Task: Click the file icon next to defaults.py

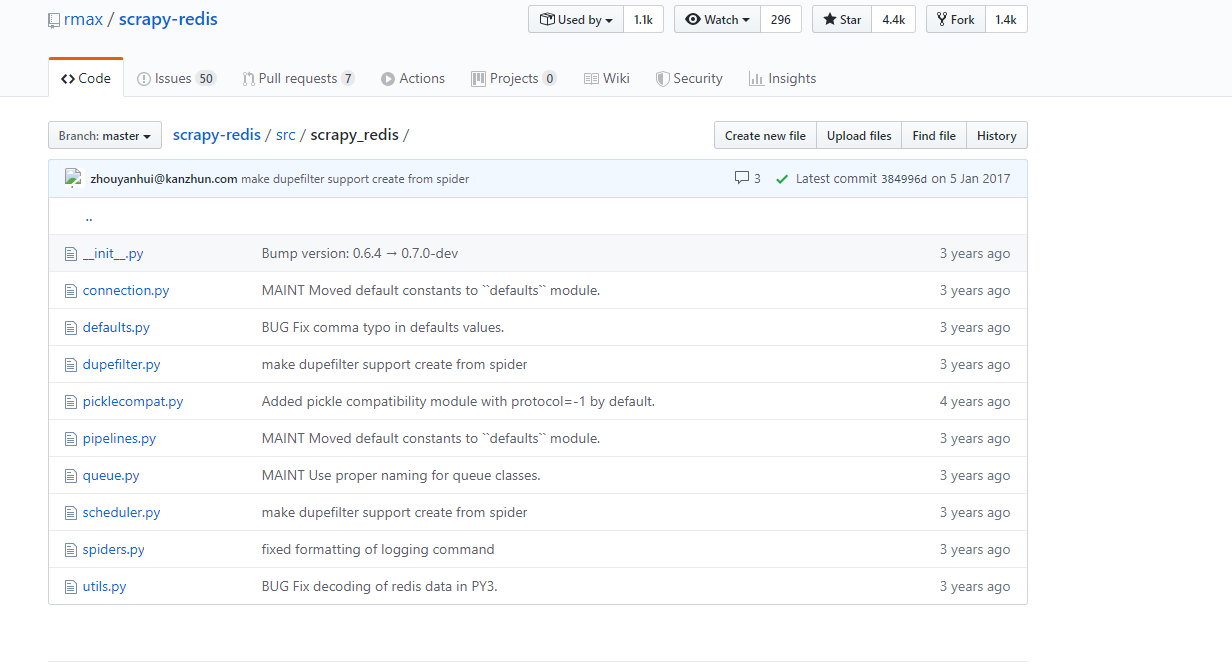Action: 70,328
